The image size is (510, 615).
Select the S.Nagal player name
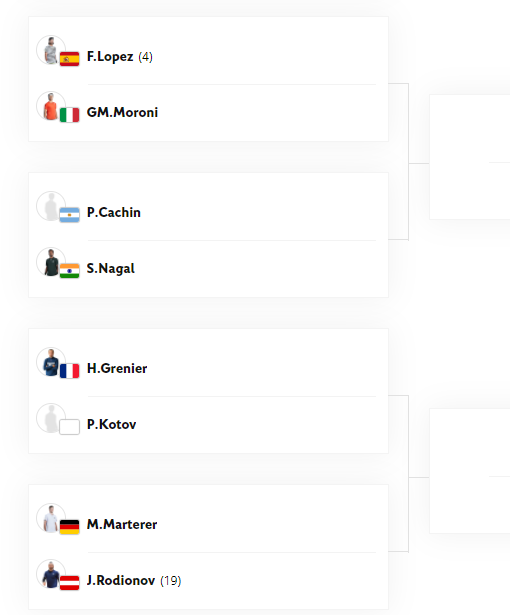click(x=111, y=269)
